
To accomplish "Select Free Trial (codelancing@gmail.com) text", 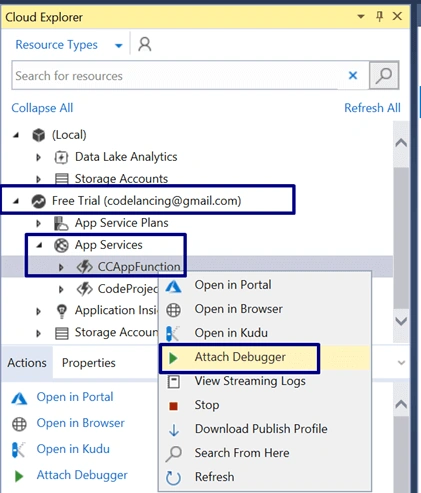I will tap(147, 201).
